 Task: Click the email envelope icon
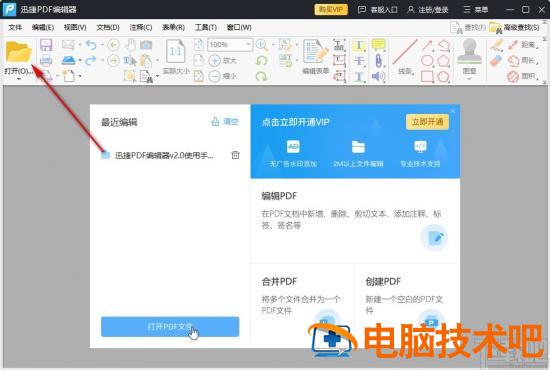click(x=68, y=45)
